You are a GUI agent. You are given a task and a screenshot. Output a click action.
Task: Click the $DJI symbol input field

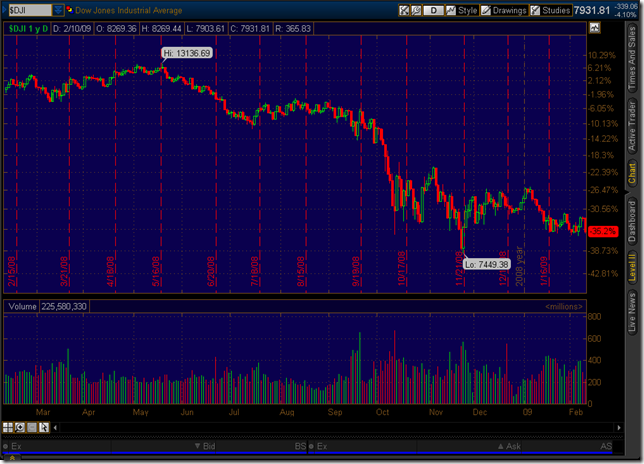pos(30,10)
